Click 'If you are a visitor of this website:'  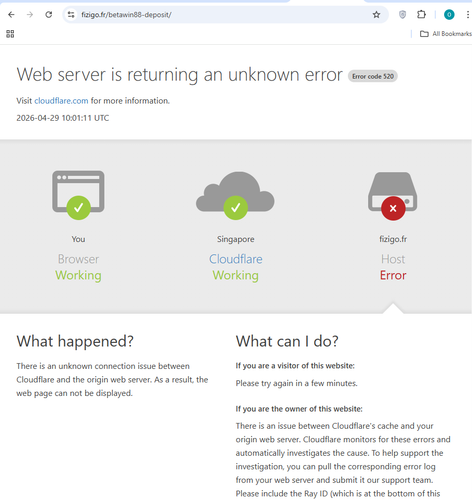point(295,366)
